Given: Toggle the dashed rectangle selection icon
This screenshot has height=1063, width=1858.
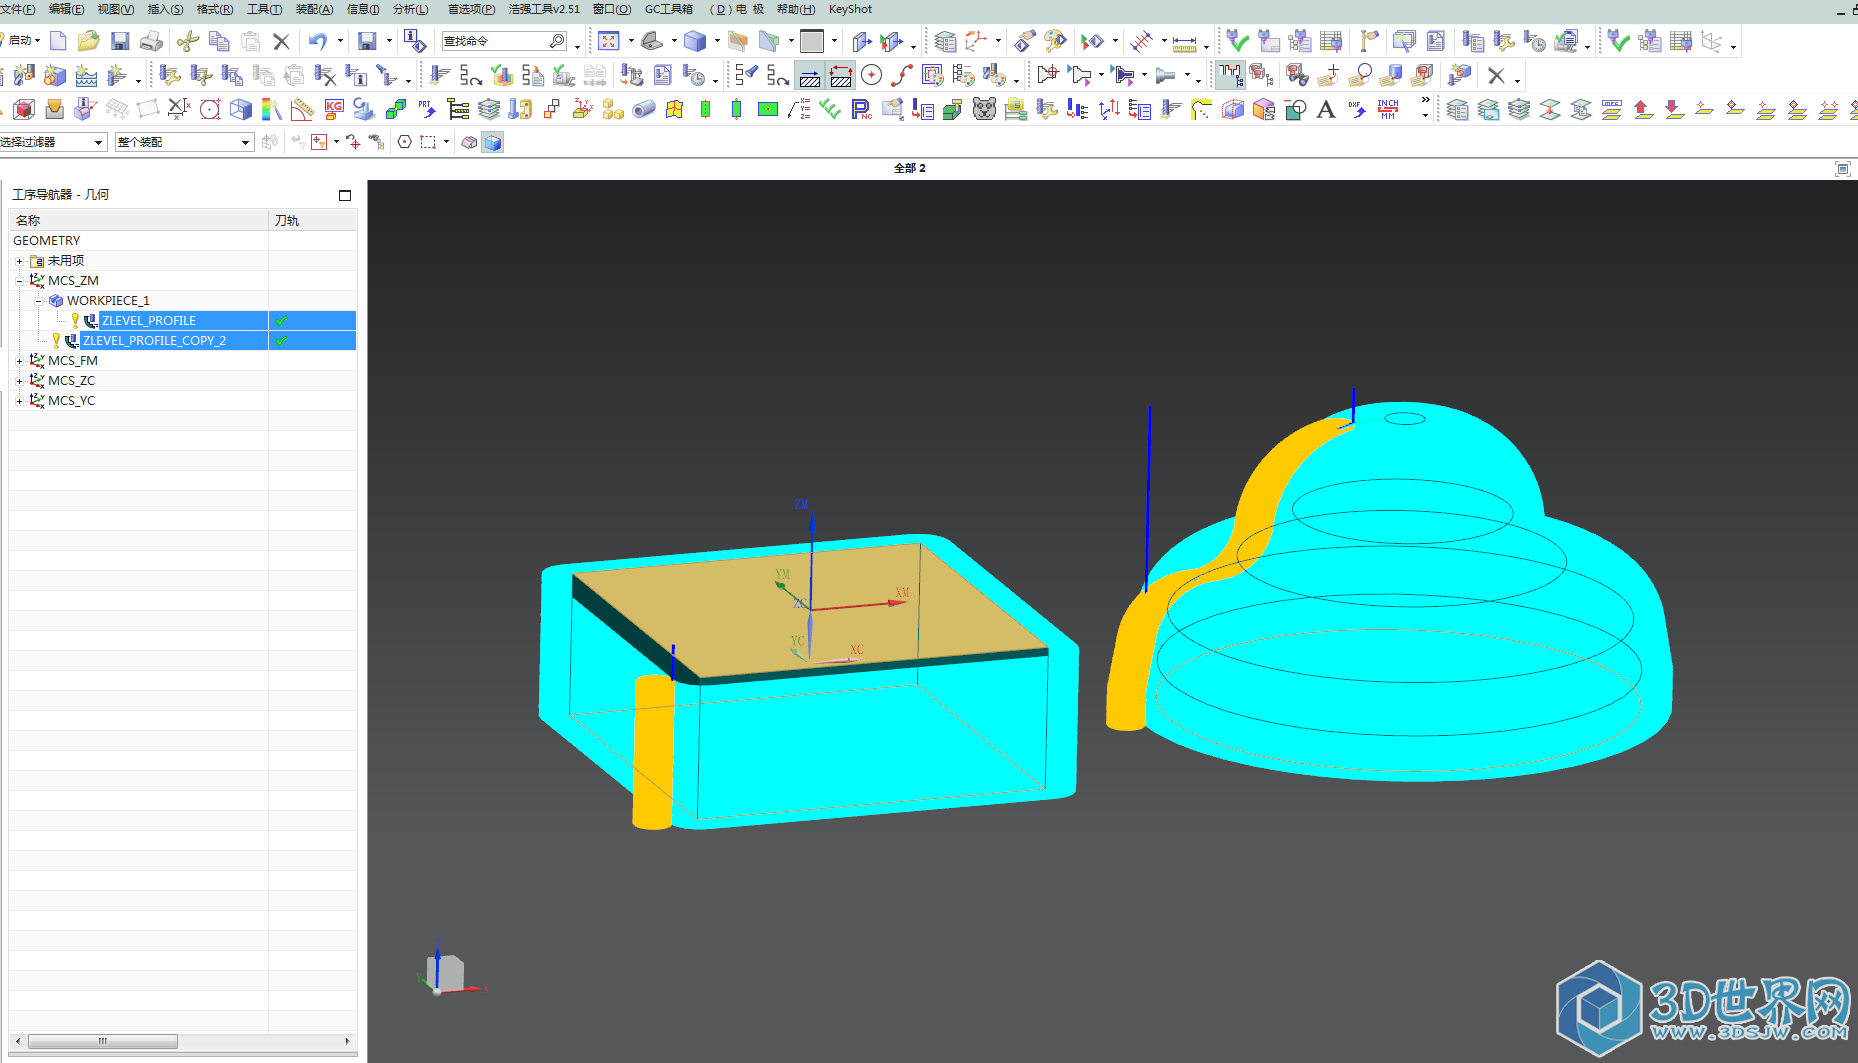Looking at the screenshot, I should click(x=428, y=142).
